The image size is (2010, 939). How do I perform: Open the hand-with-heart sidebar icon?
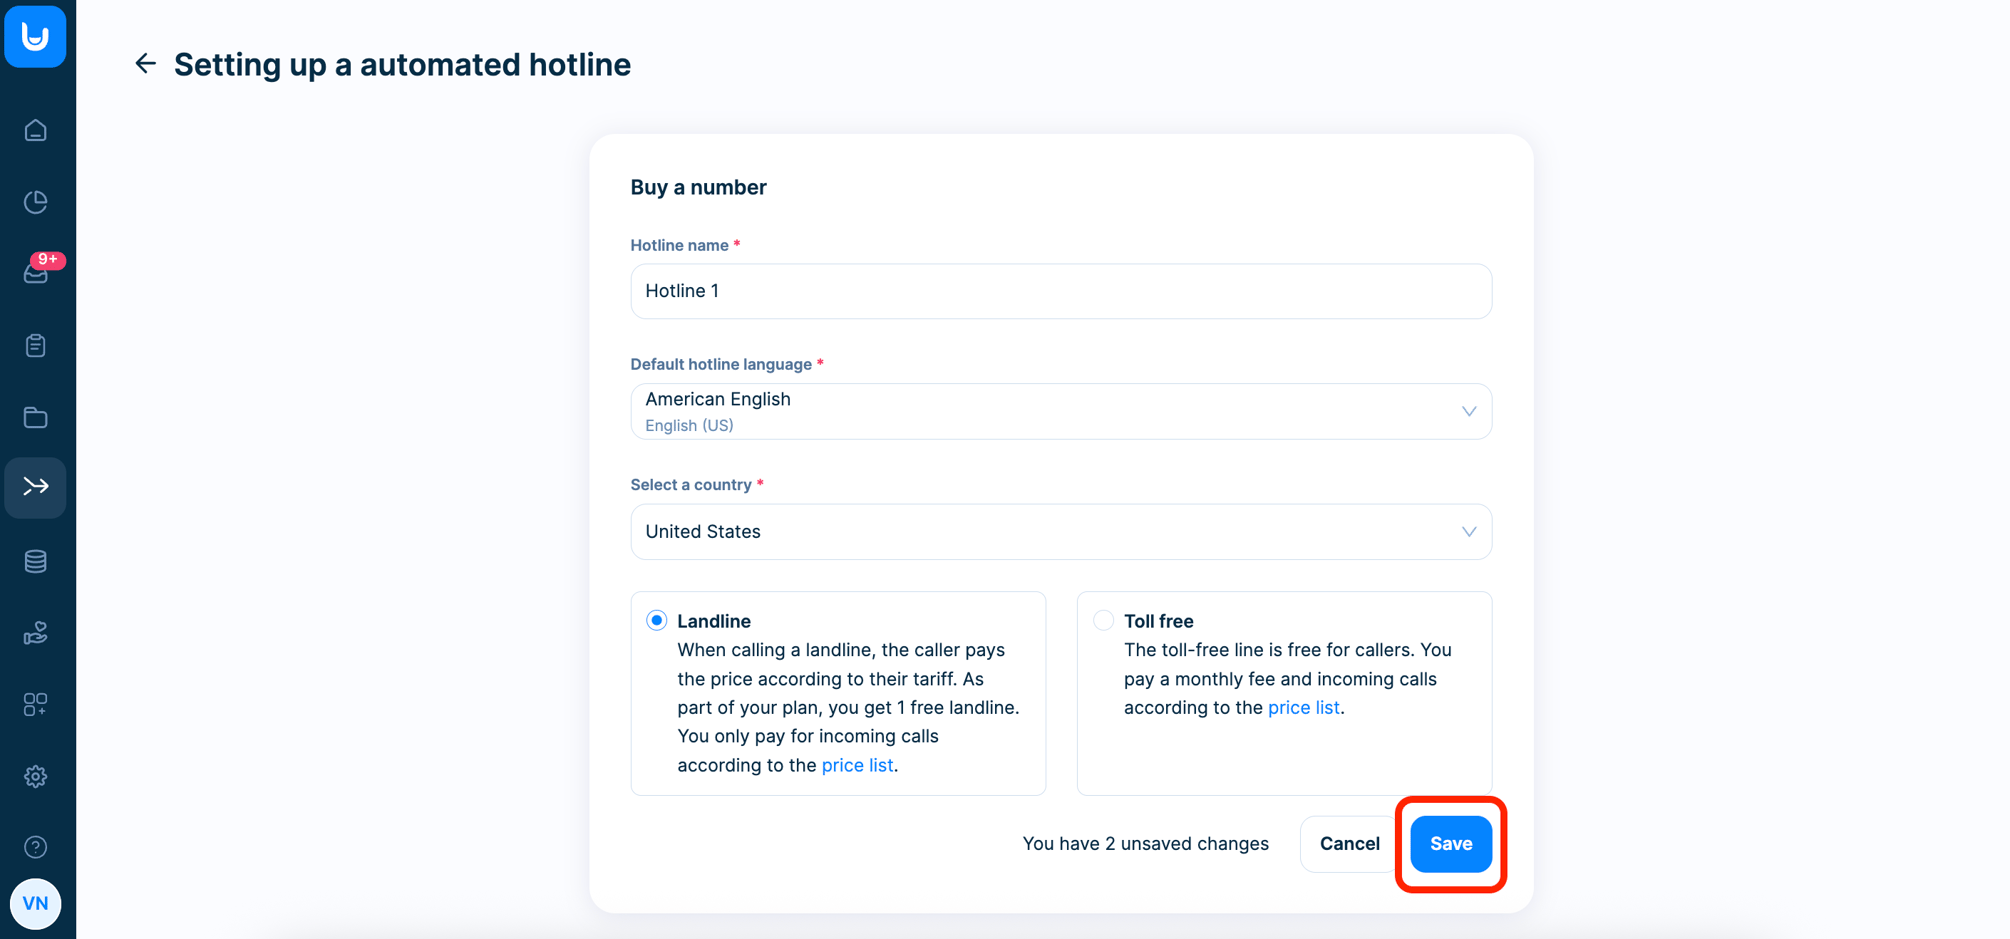(x=35, y=633)
